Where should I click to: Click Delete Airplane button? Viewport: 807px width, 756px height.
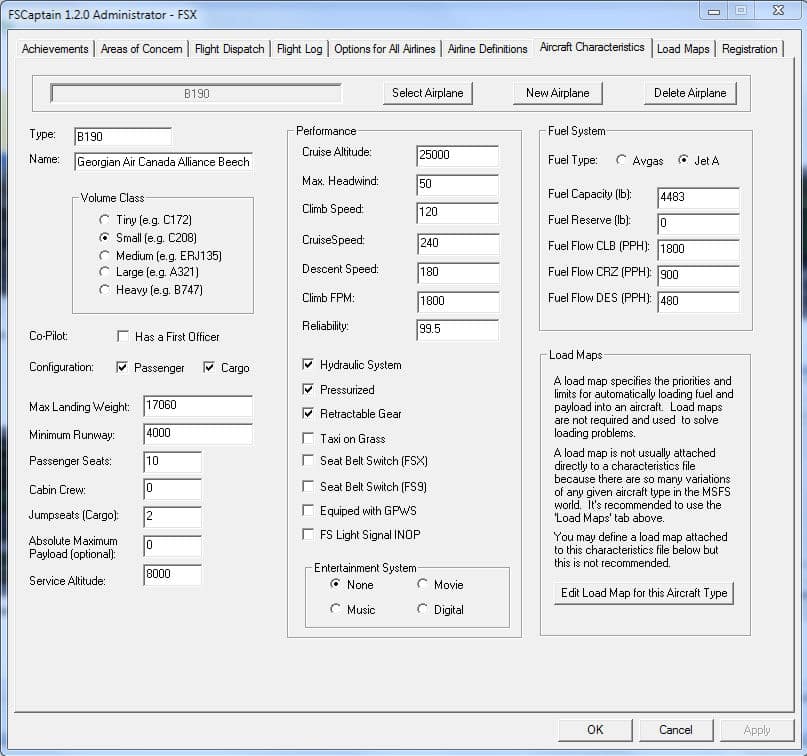click(690, 93)
